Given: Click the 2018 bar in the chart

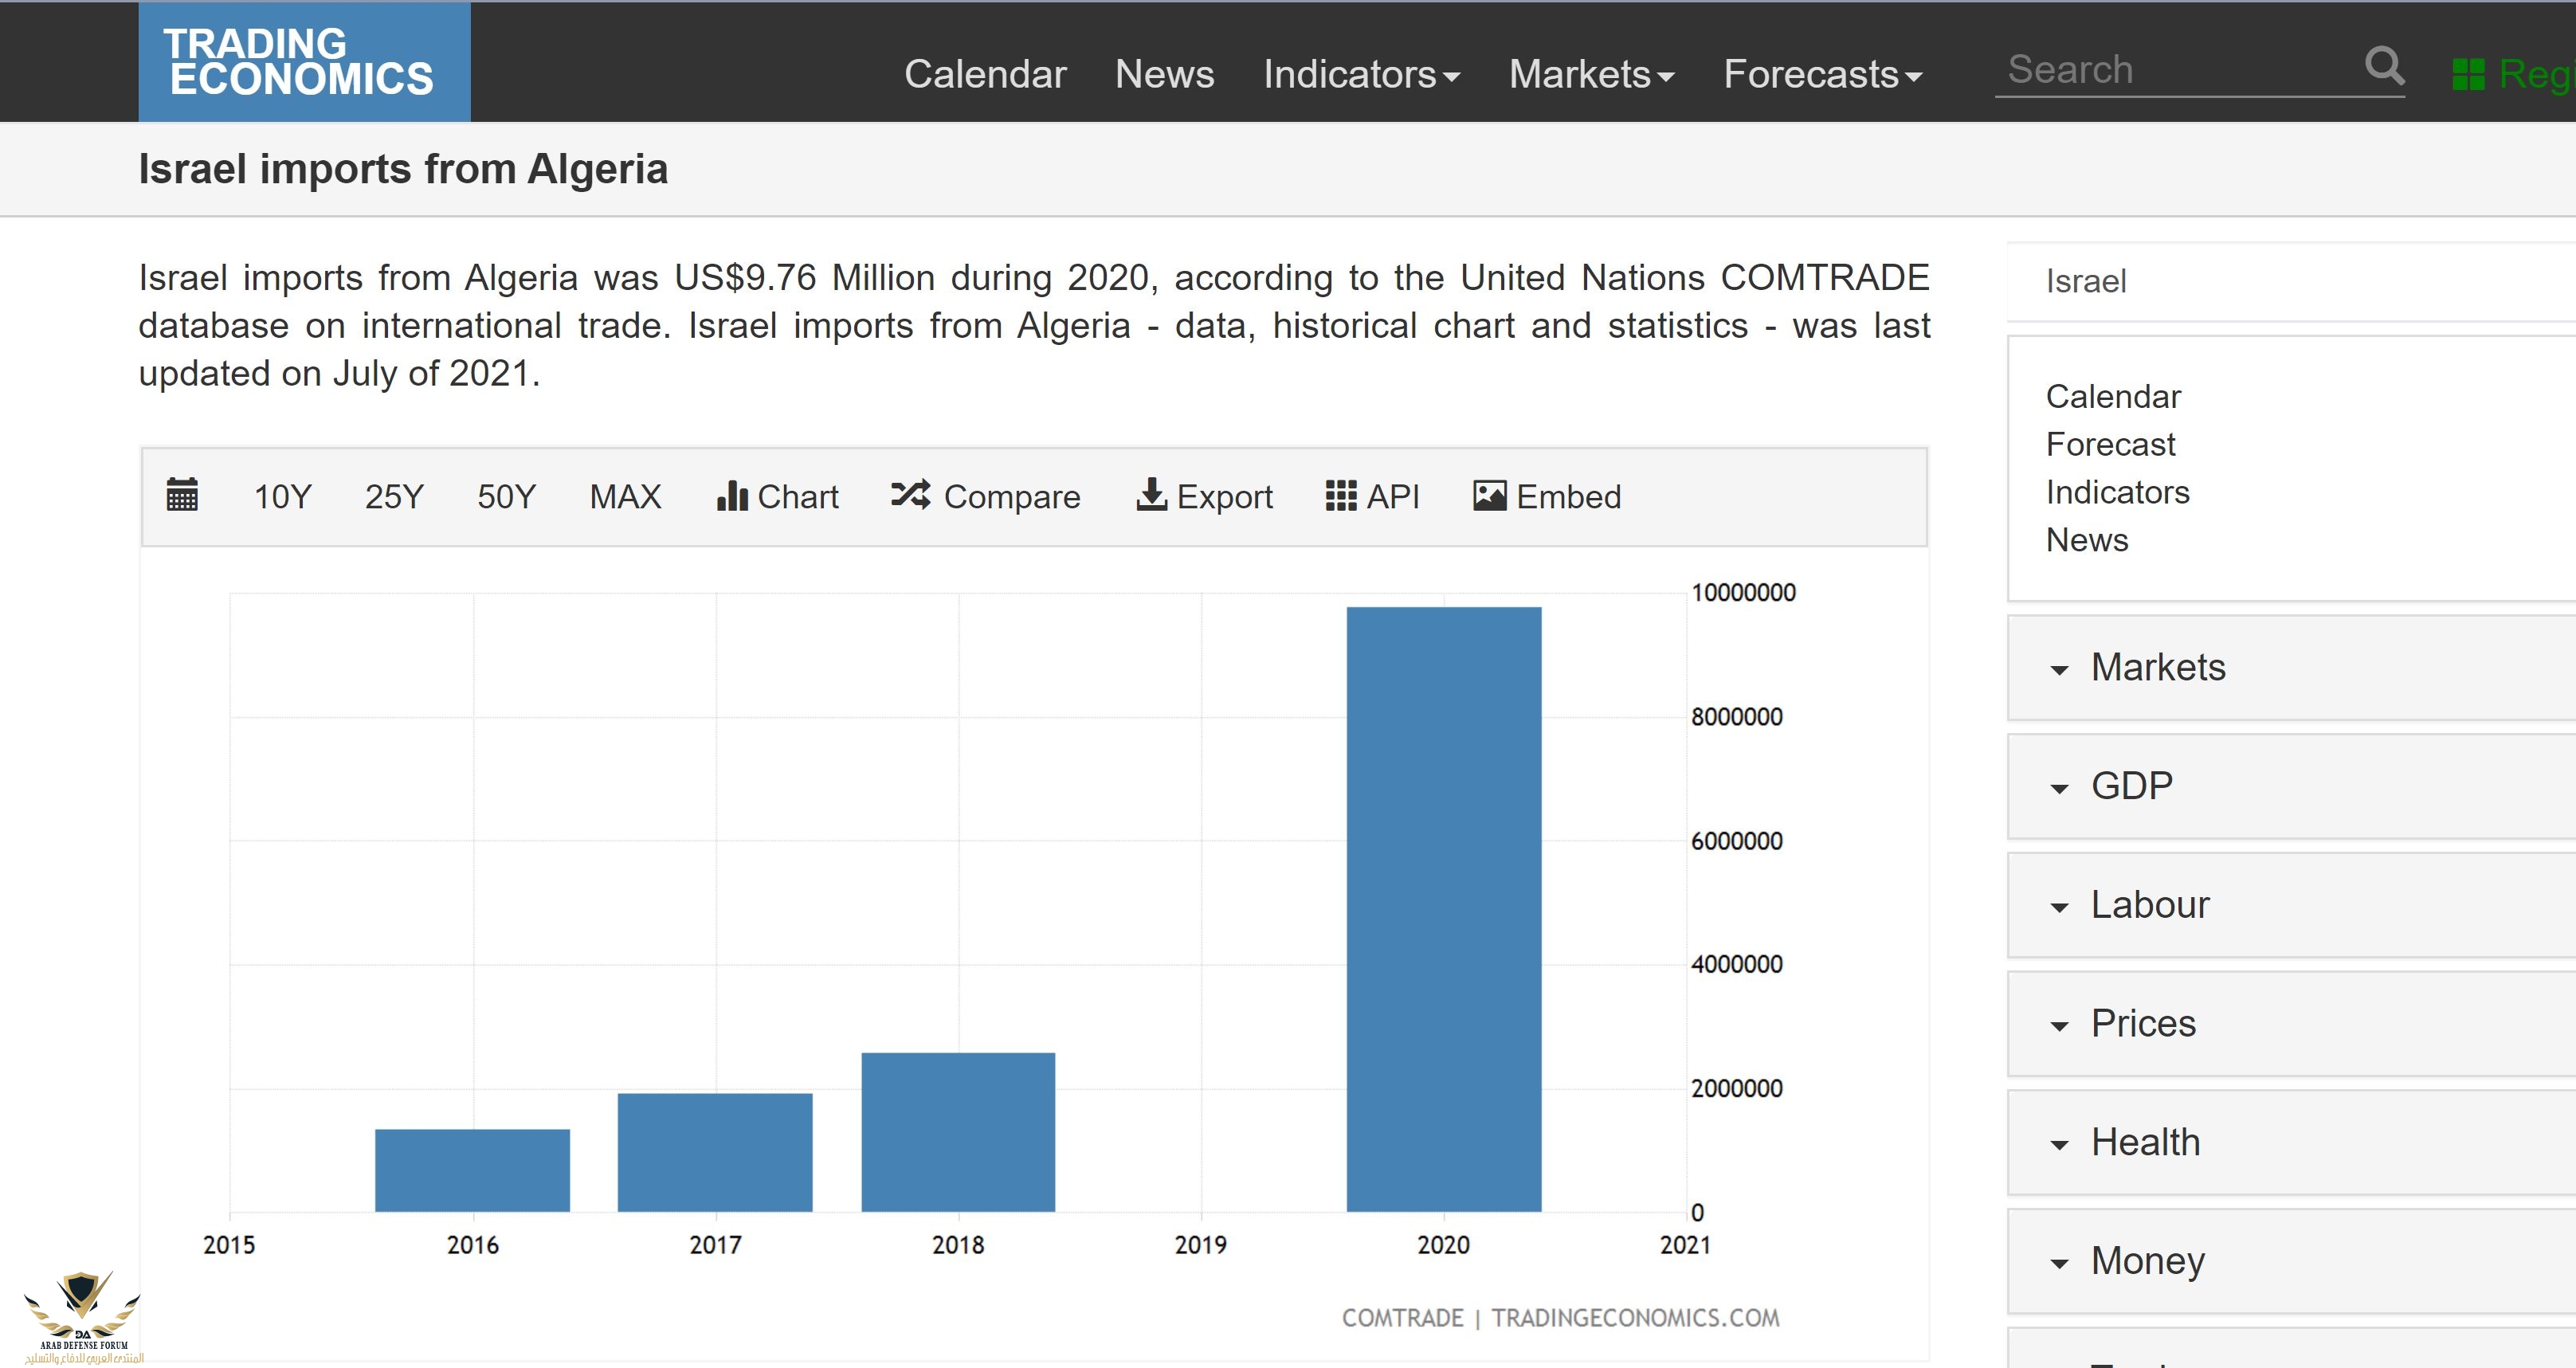Looking at the screenshot, I should [958, 1132].
